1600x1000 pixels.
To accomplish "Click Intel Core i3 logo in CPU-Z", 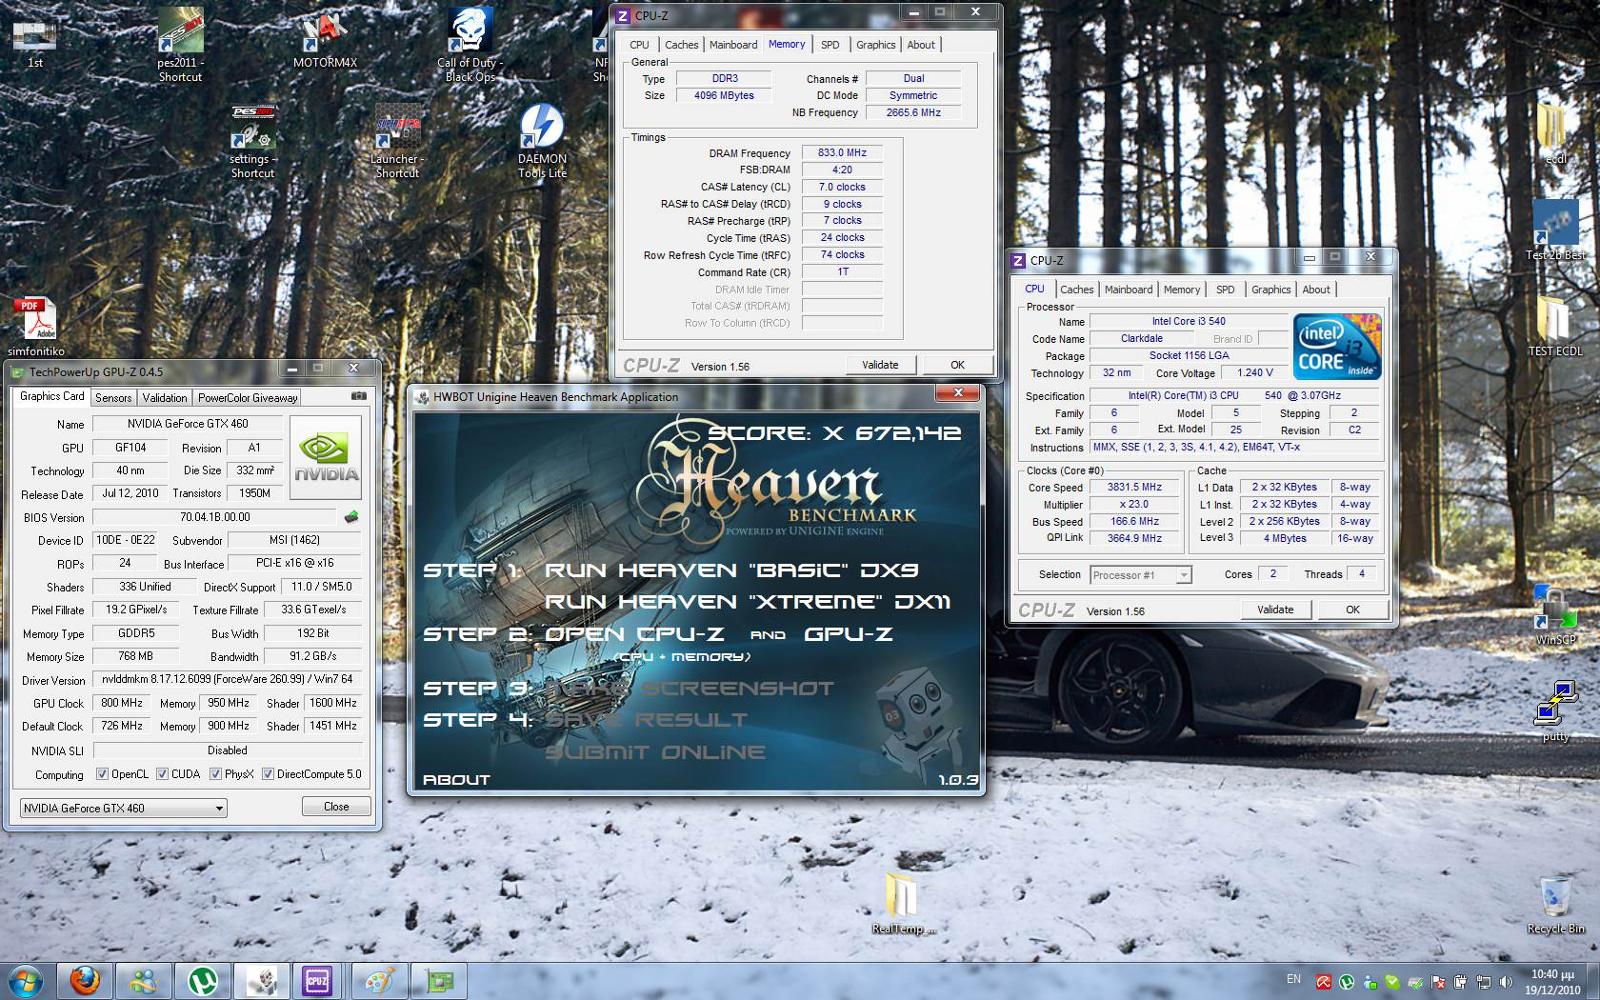I will 1337,346.
